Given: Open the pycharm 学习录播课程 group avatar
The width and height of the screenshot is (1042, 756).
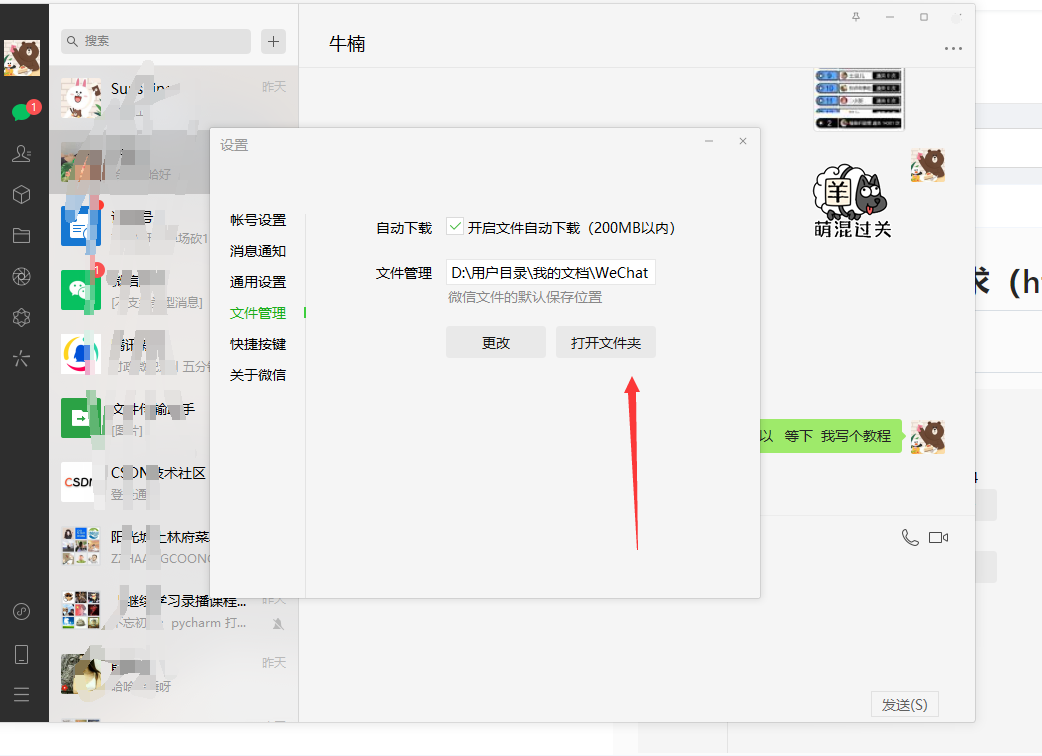Looking at the screenshot, I should 80,610.
